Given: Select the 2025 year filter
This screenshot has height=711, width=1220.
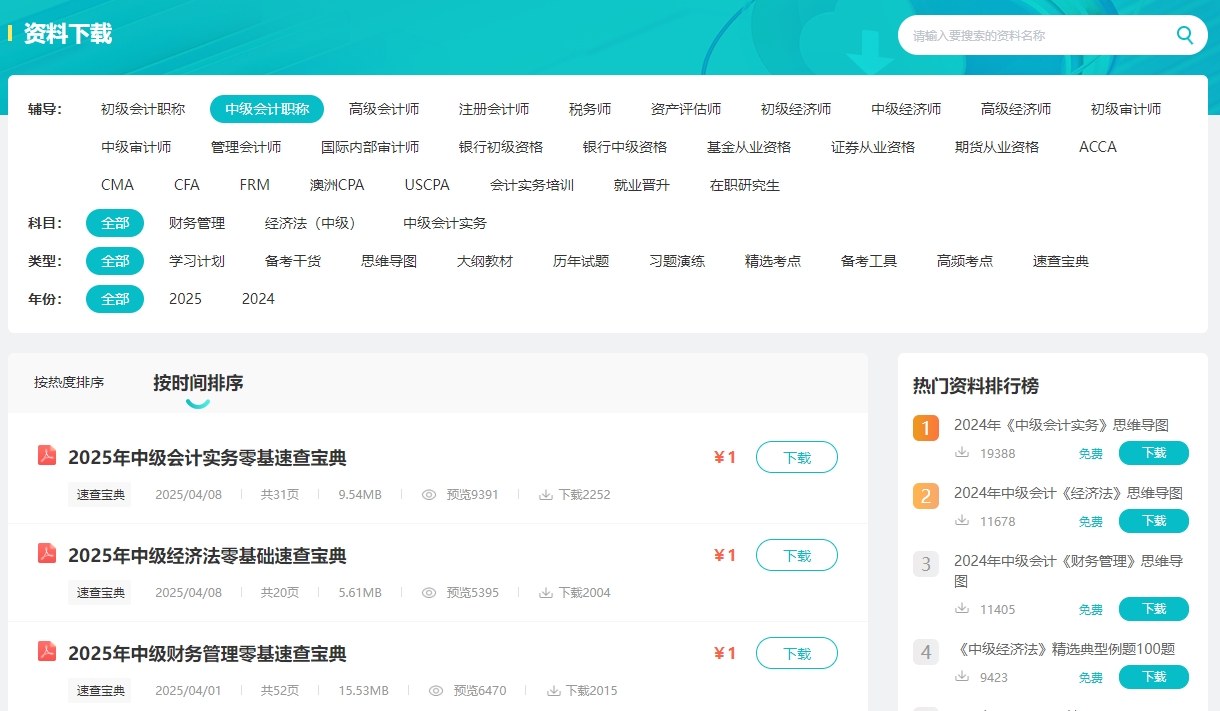Looking at the screenshot, I should click(185, 299).
